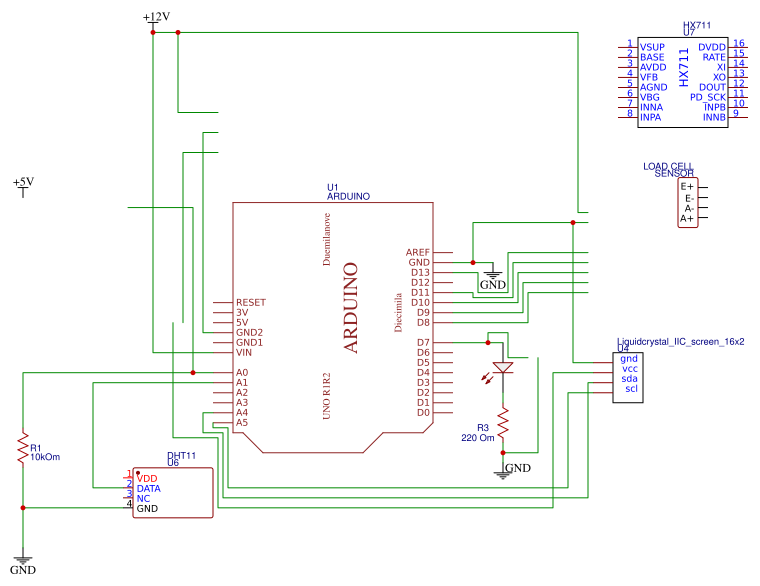The width and height of the screenshot is (760, 586).
Task: Click the Arduino 'D9' pin label
Action: (423, 313)
